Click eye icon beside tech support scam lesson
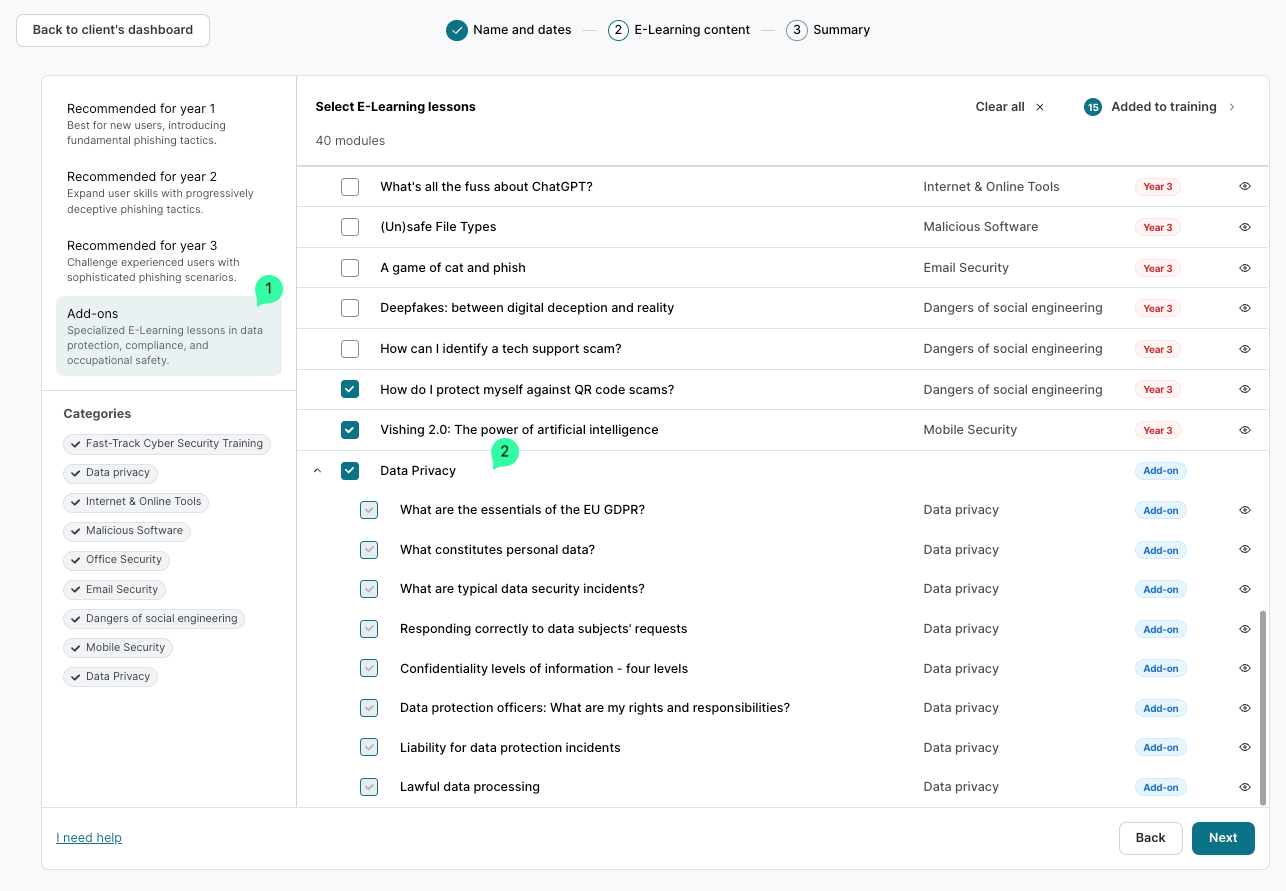Image resolution: width=1286 pixels, height=891 pixels. 1245,349
